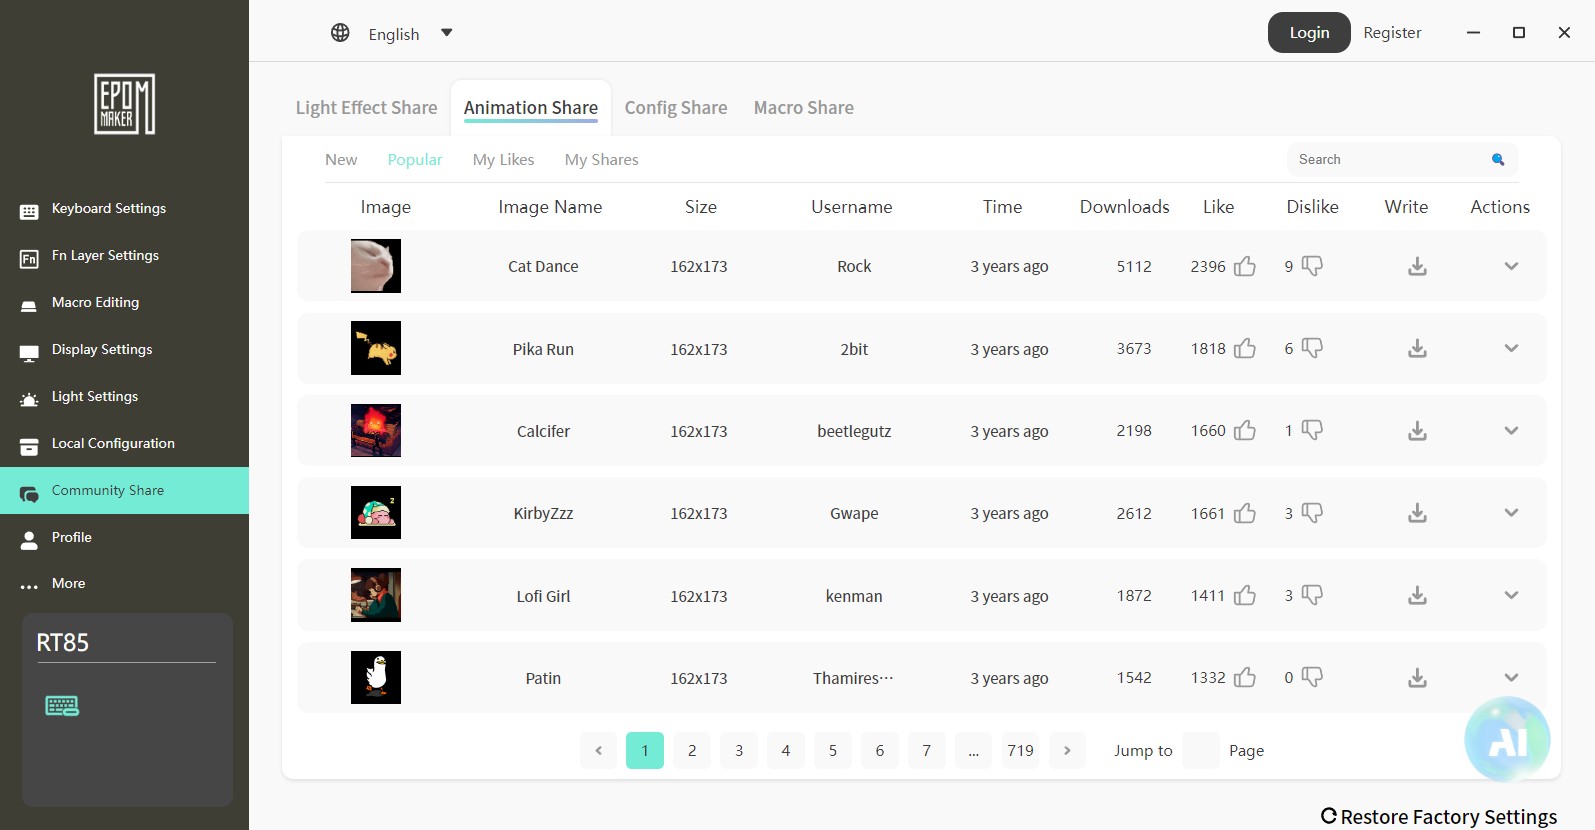Image resolution: width=1595 pixels, height=830 pixels.
Task: Click the search magnifier icon
Action: [1498, 159]
